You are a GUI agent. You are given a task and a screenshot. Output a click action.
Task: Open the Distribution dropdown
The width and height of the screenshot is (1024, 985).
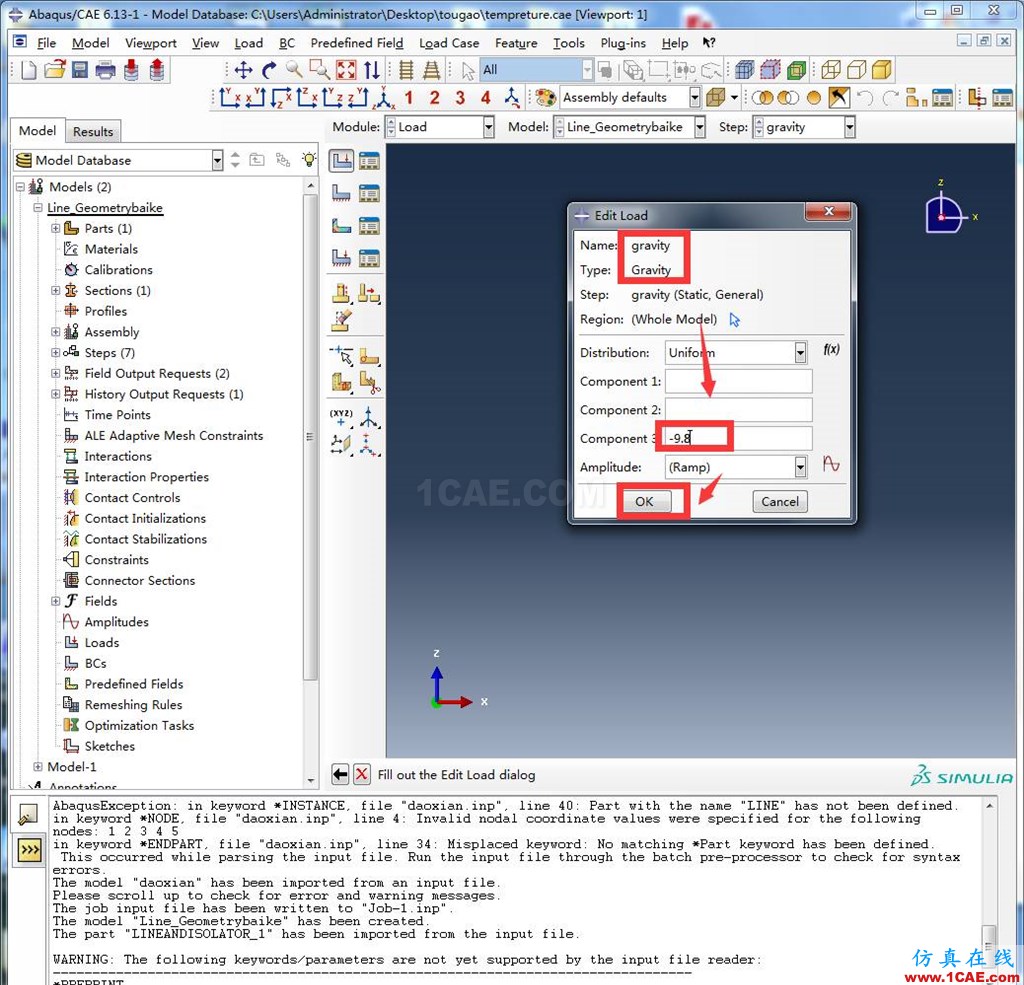point(800,353)
